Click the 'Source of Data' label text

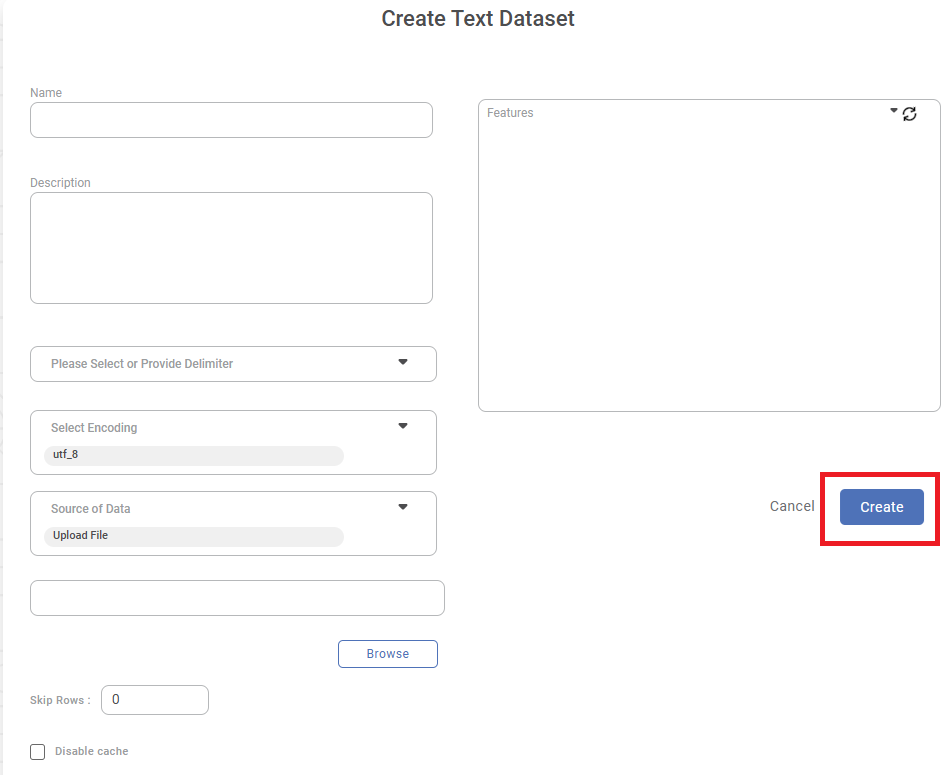[x=91, y=509]
